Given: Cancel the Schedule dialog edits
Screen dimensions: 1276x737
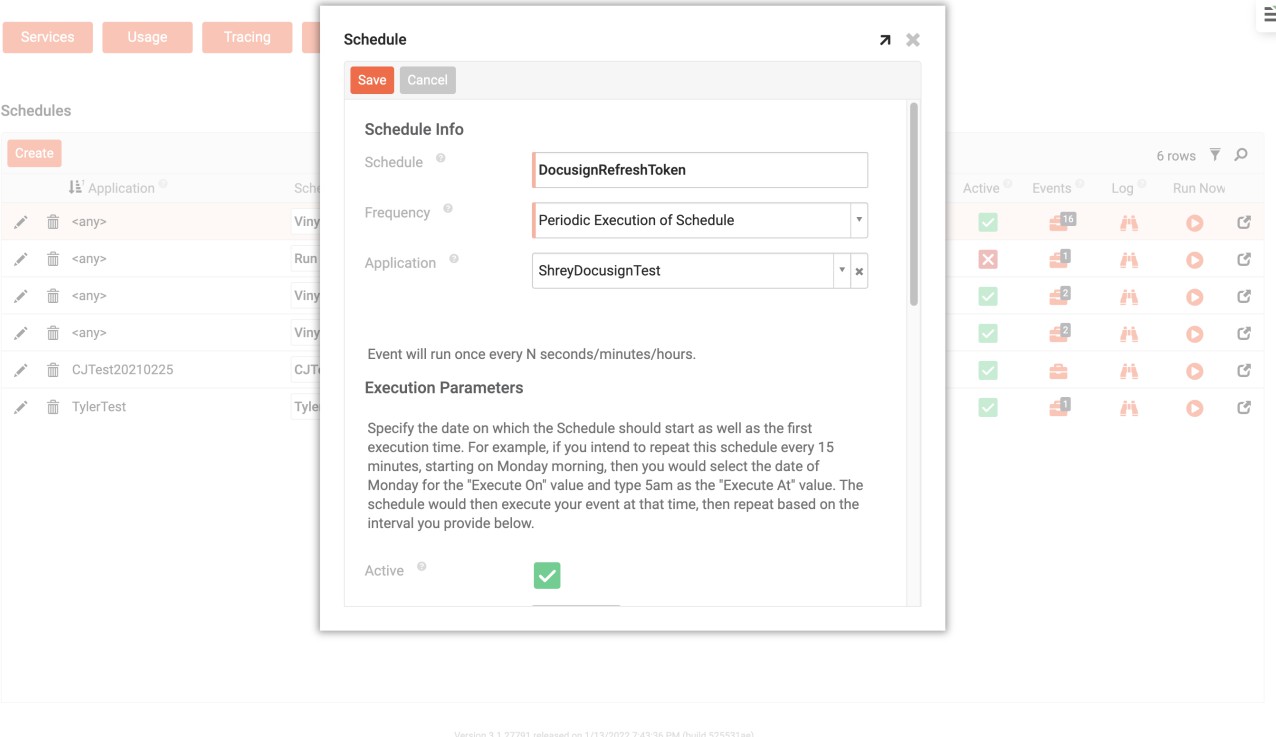Looking at the screenshot, I should point(427,80).
